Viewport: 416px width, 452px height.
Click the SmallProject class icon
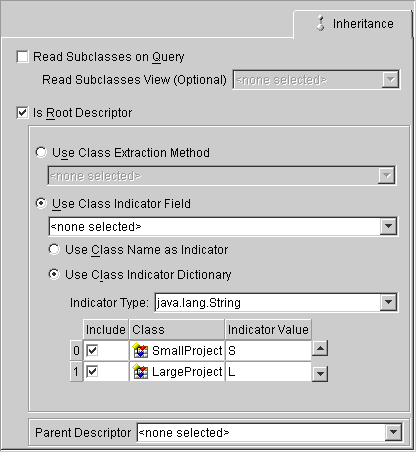point(140,351)
